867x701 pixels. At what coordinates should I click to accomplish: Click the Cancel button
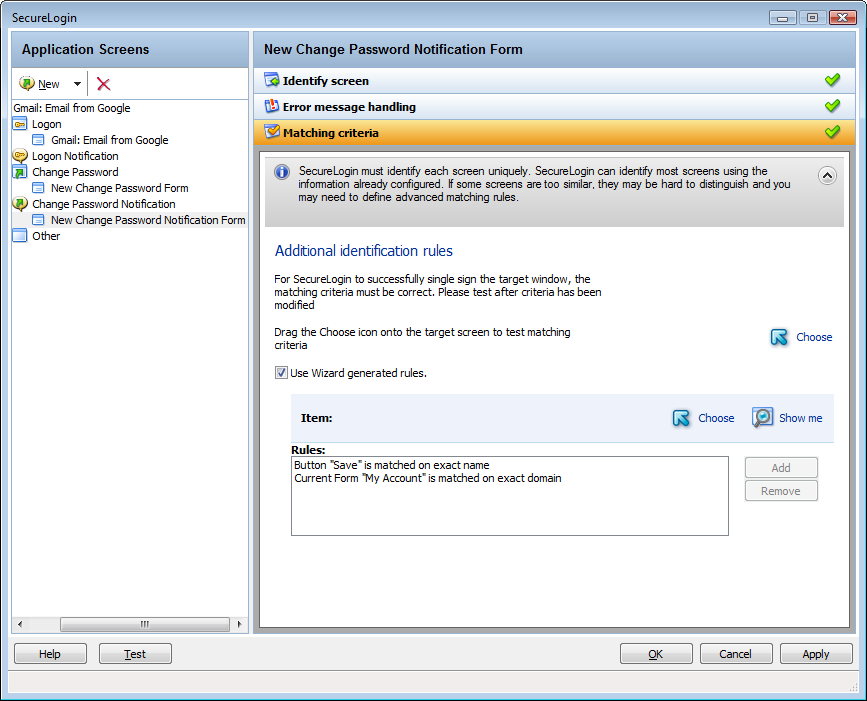click(x=735, y=654)
